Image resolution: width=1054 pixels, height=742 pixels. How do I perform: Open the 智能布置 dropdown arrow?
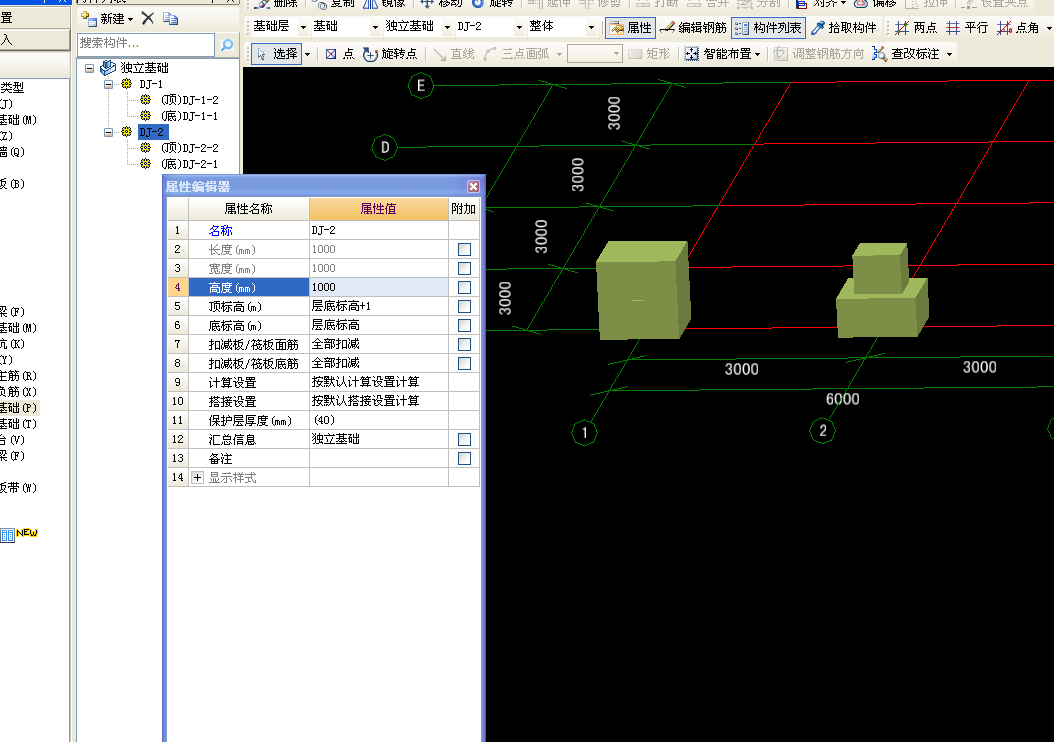(758, 54)
